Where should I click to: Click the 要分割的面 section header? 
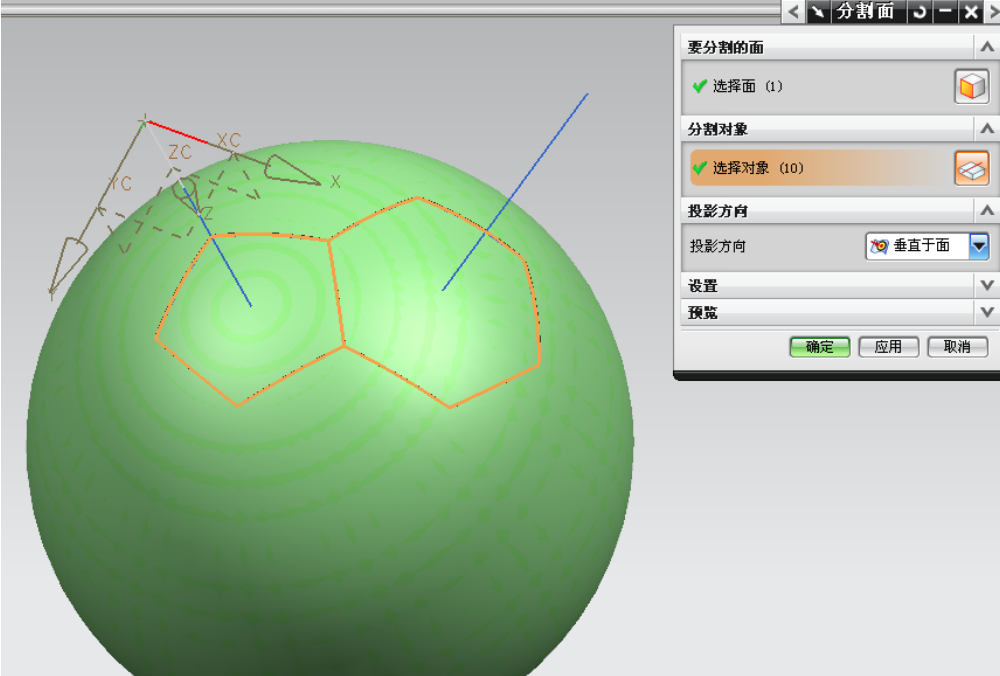tap(828, 47)
